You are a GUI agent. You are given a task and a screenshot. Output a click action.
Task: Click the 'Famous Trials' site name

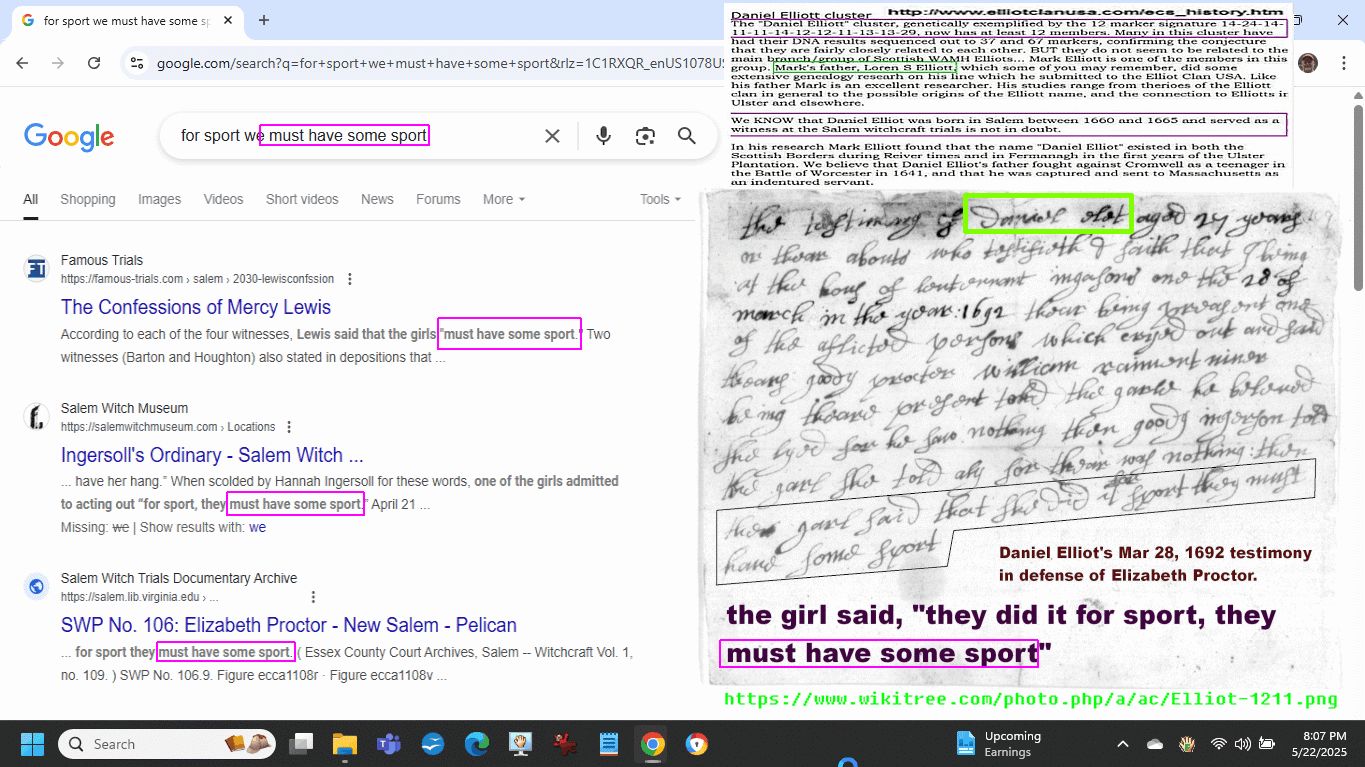tap(102, 260)
